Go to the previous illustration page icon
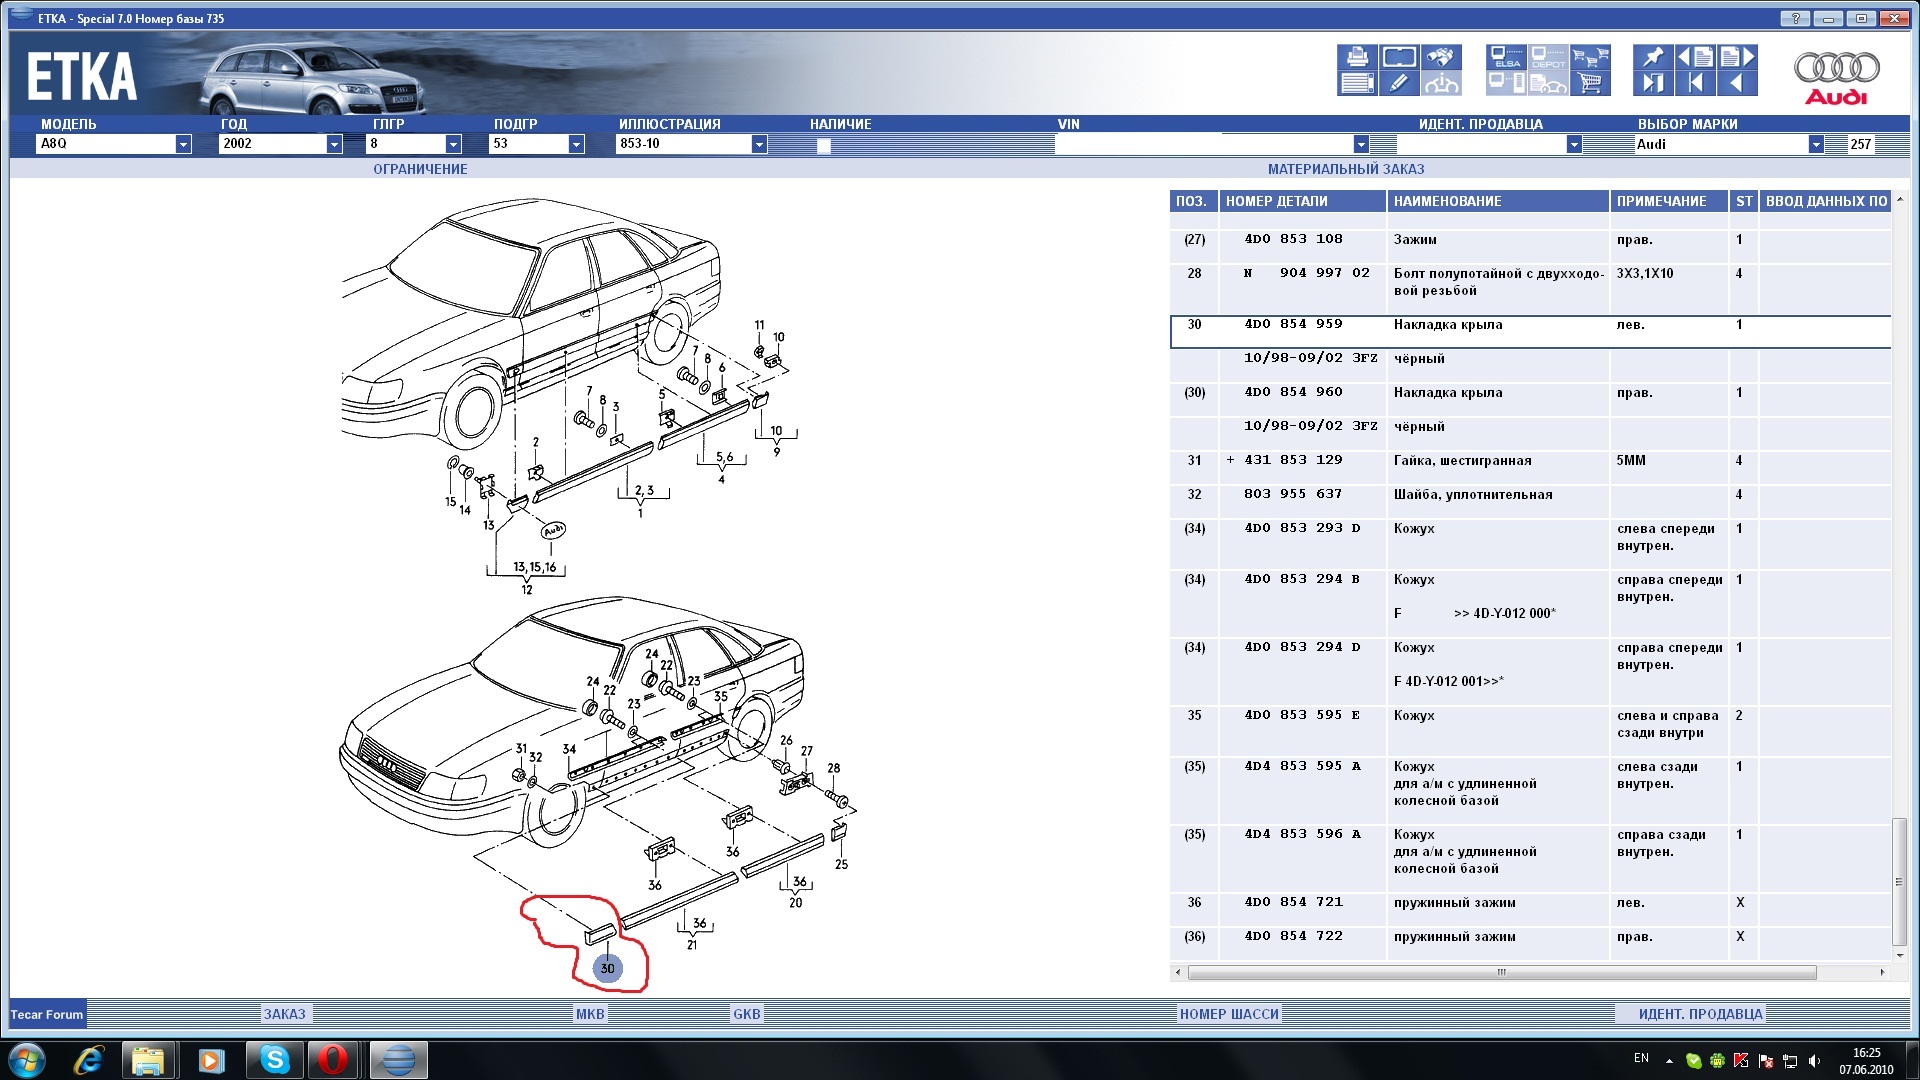 (1695, 57)
